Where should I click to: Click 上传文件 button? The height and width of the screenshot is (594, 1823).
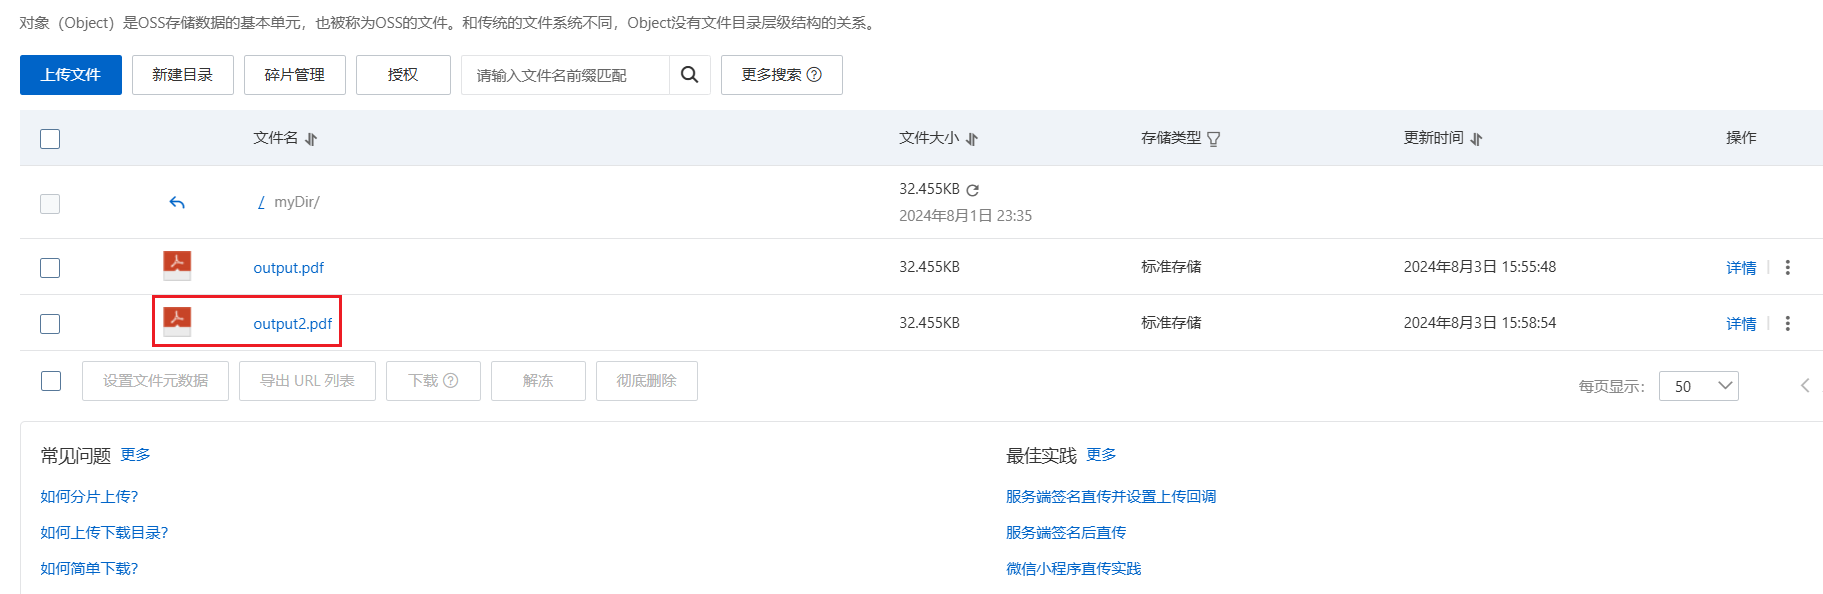pos(71,75)
